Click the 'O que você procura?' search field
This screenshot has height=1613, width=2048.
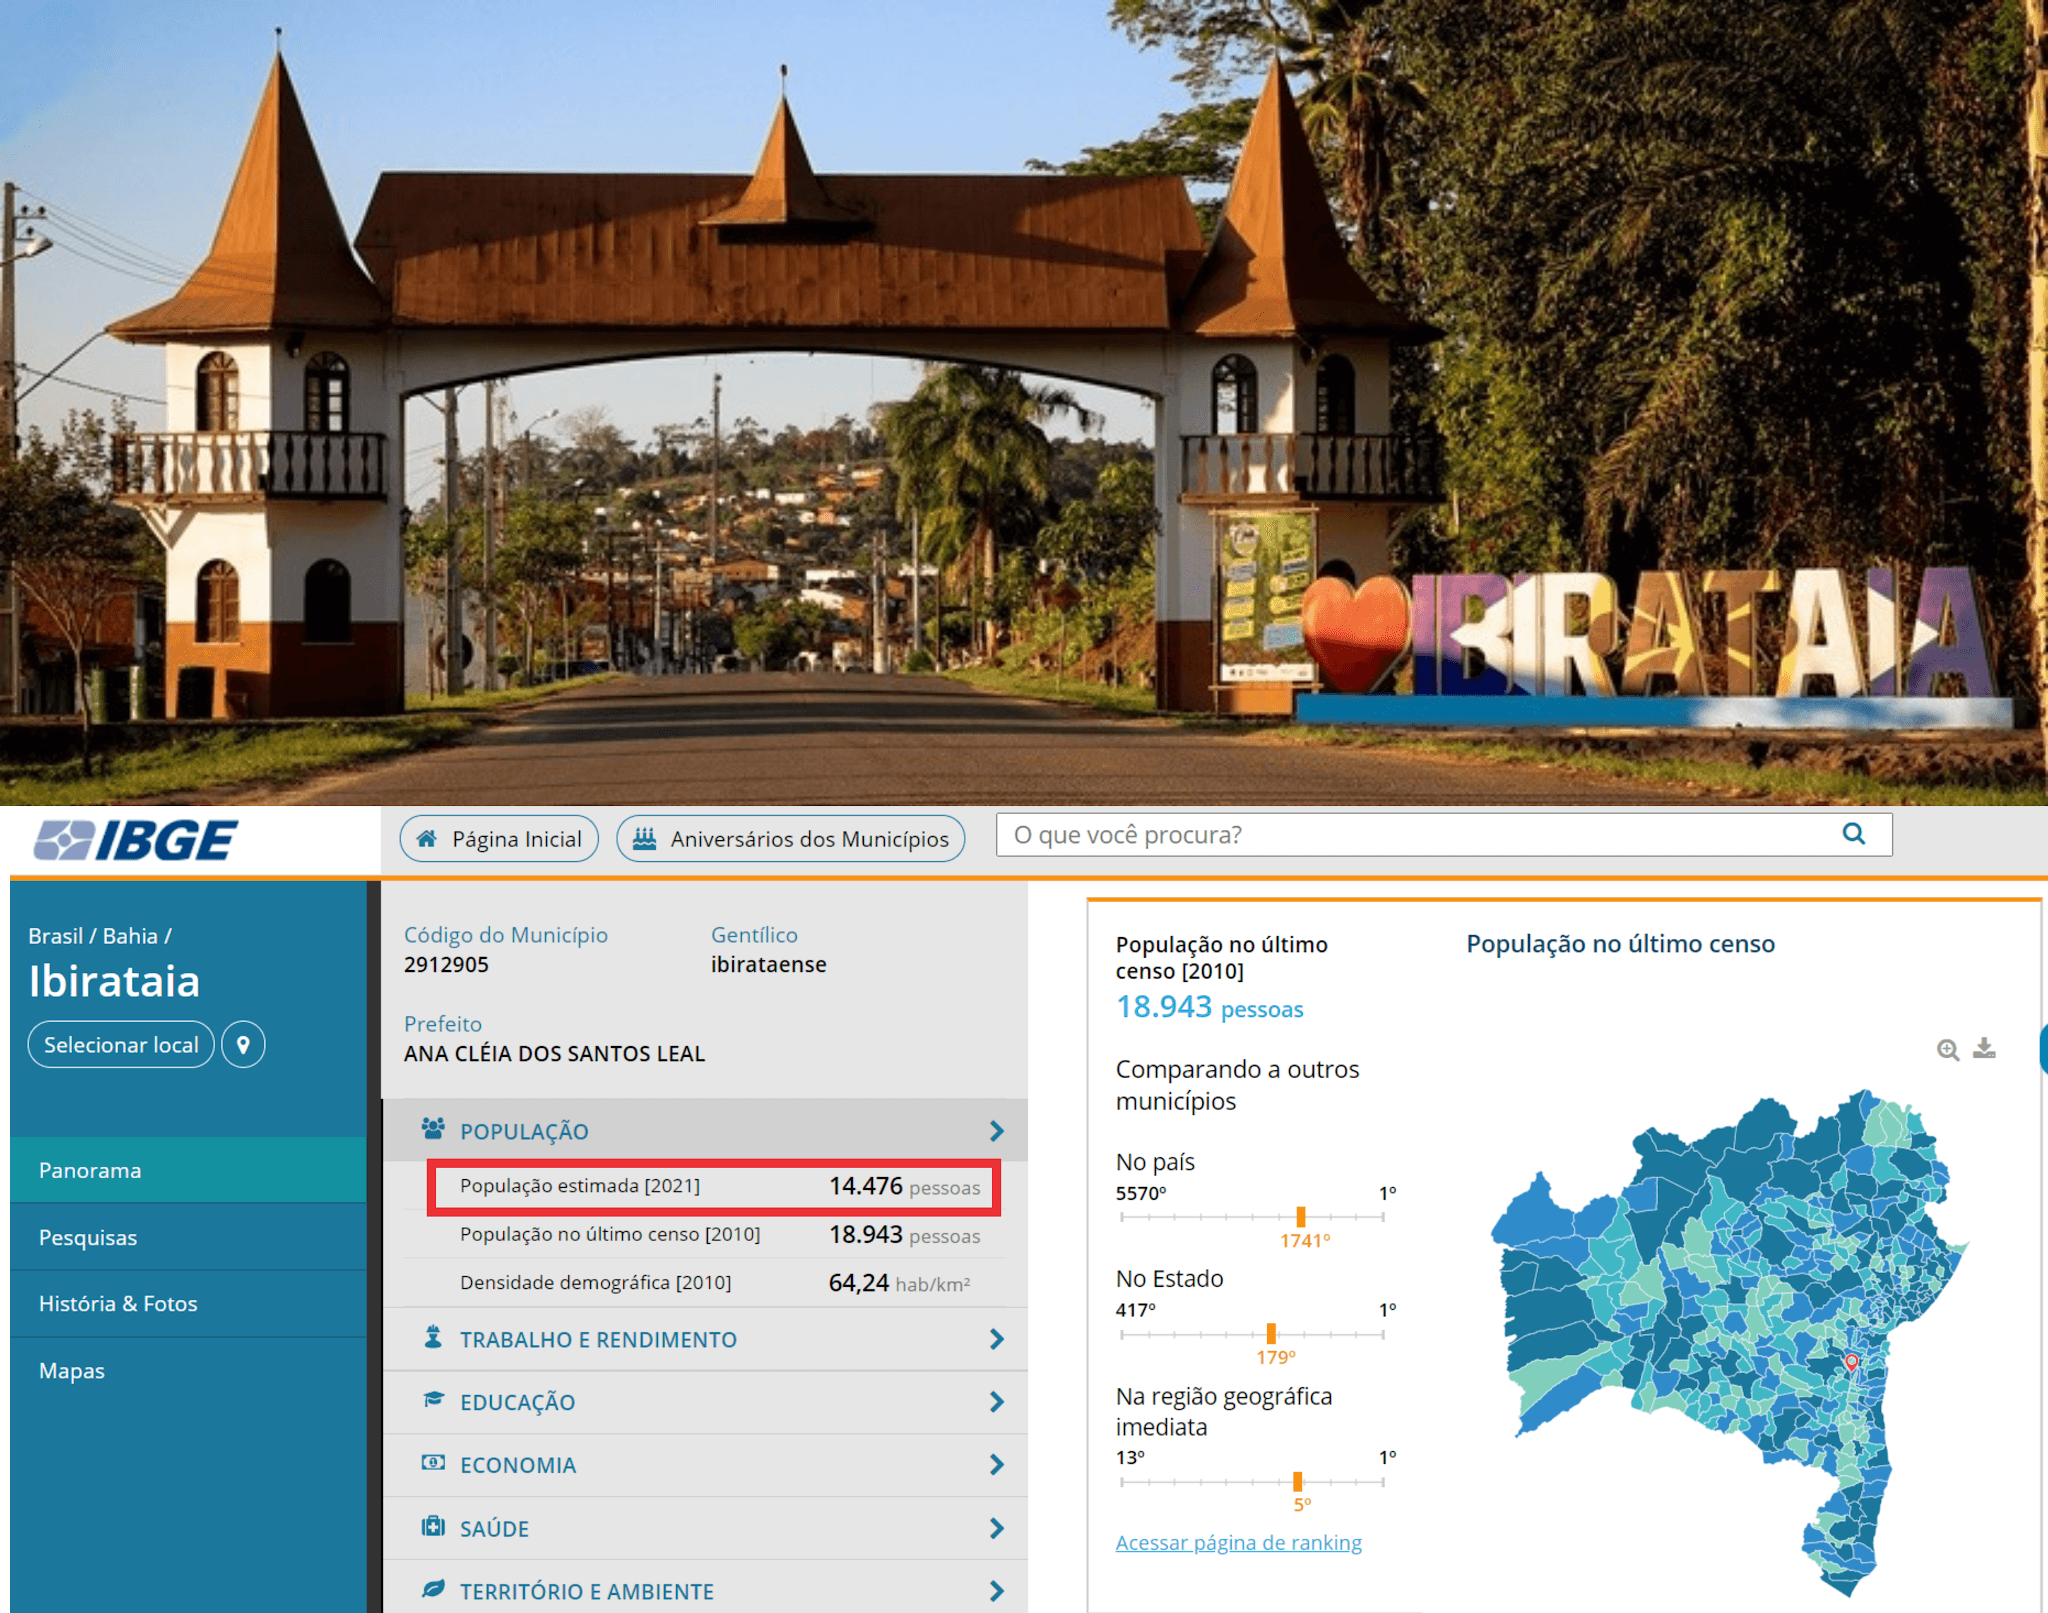1444,834
